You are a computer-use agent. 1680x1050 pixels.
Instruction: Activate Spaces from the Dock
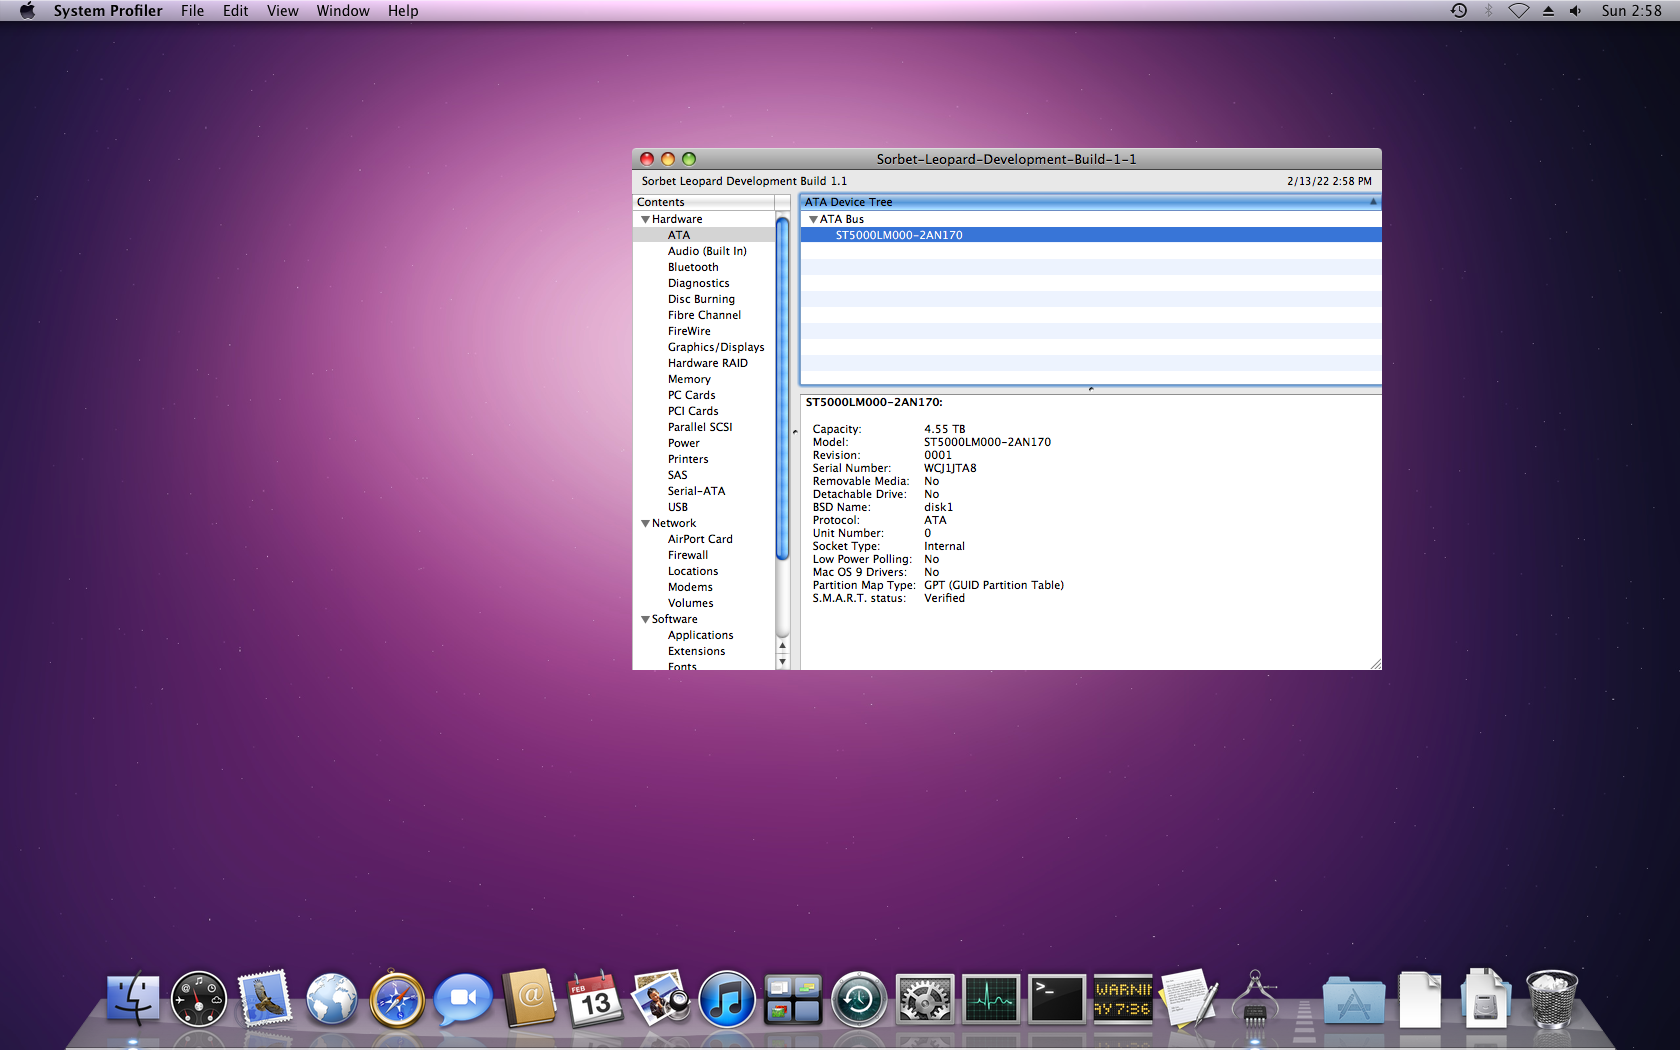point(793,999)
